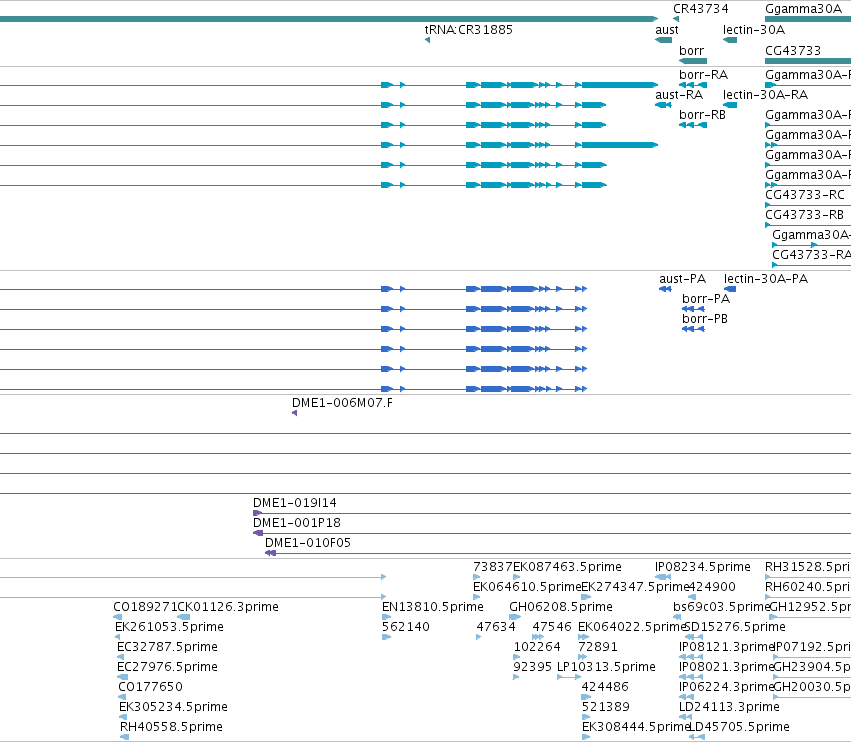
Task: Select the DME1-006M07.F purple arrow glyph
Action: (x=294, y=414)
